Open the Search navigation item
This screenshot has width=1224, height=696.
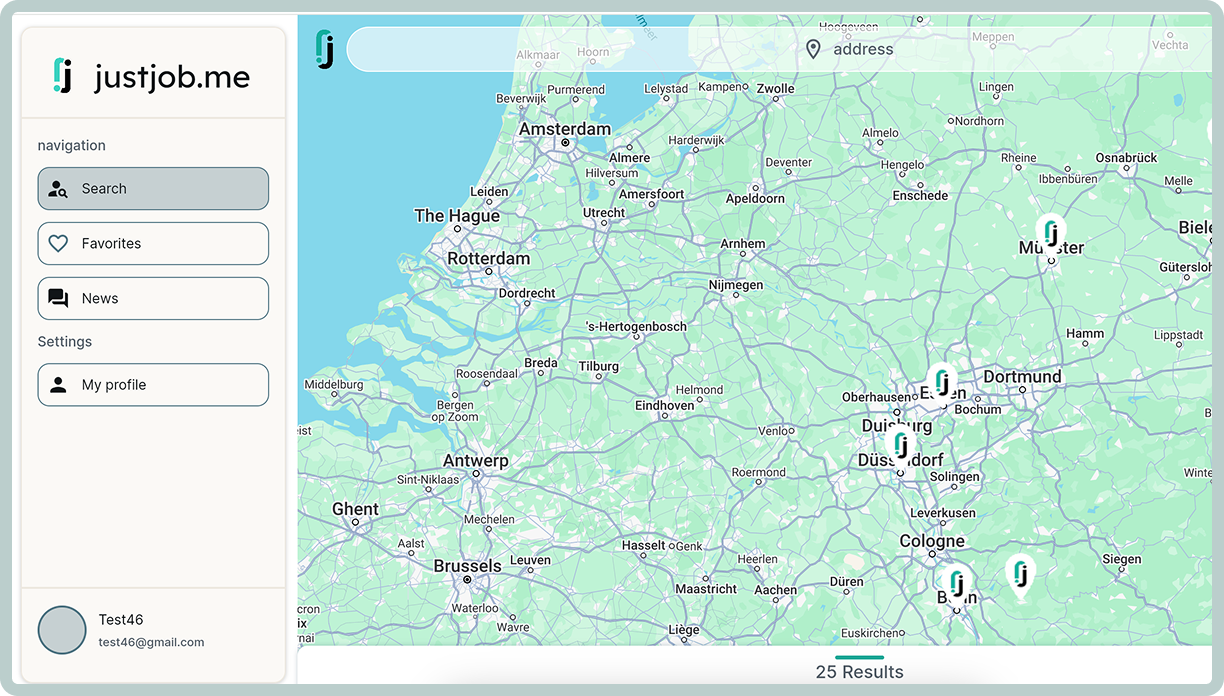(153, 188)
